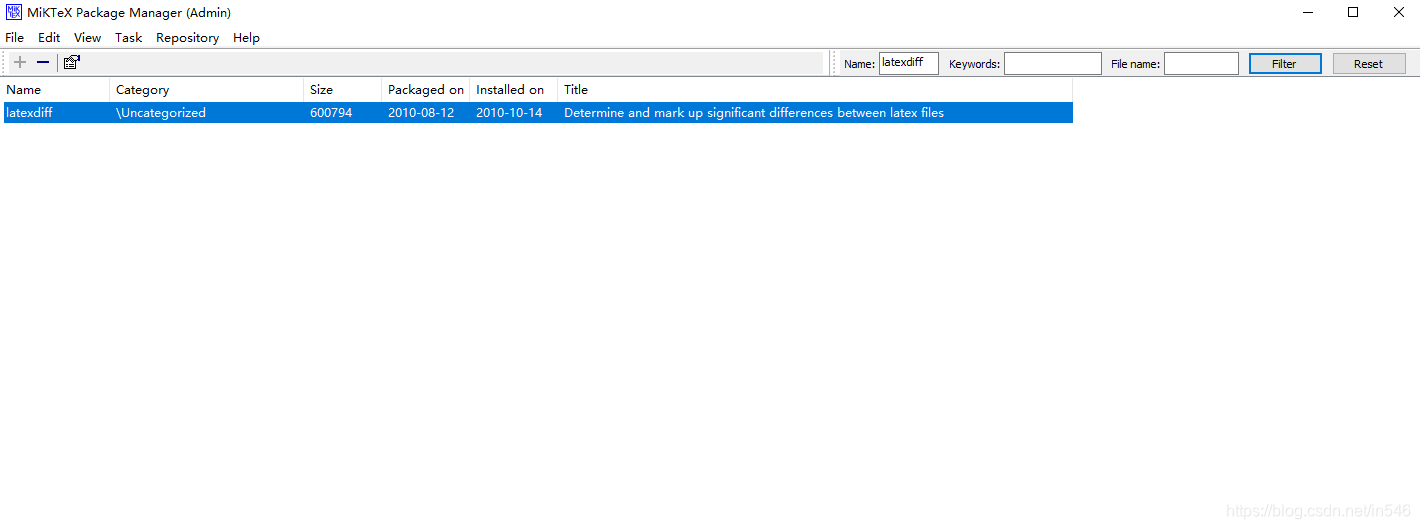1420x529 pixels.
Task: Maximize the MiKTeX Package Manager window
Action: click(1353, 12)
